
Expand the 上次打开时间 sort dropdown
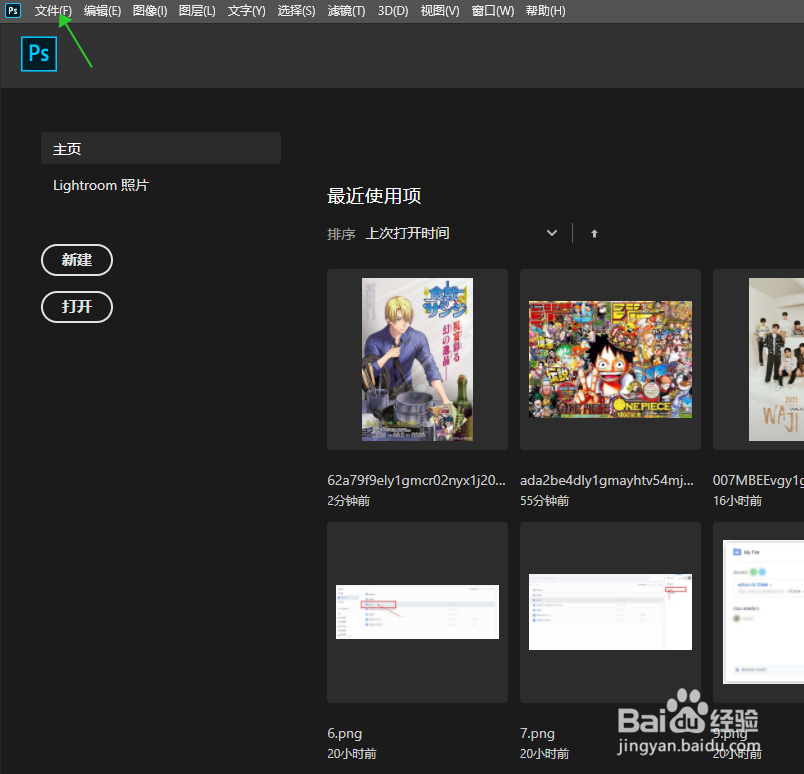click(x=461, y=233)
